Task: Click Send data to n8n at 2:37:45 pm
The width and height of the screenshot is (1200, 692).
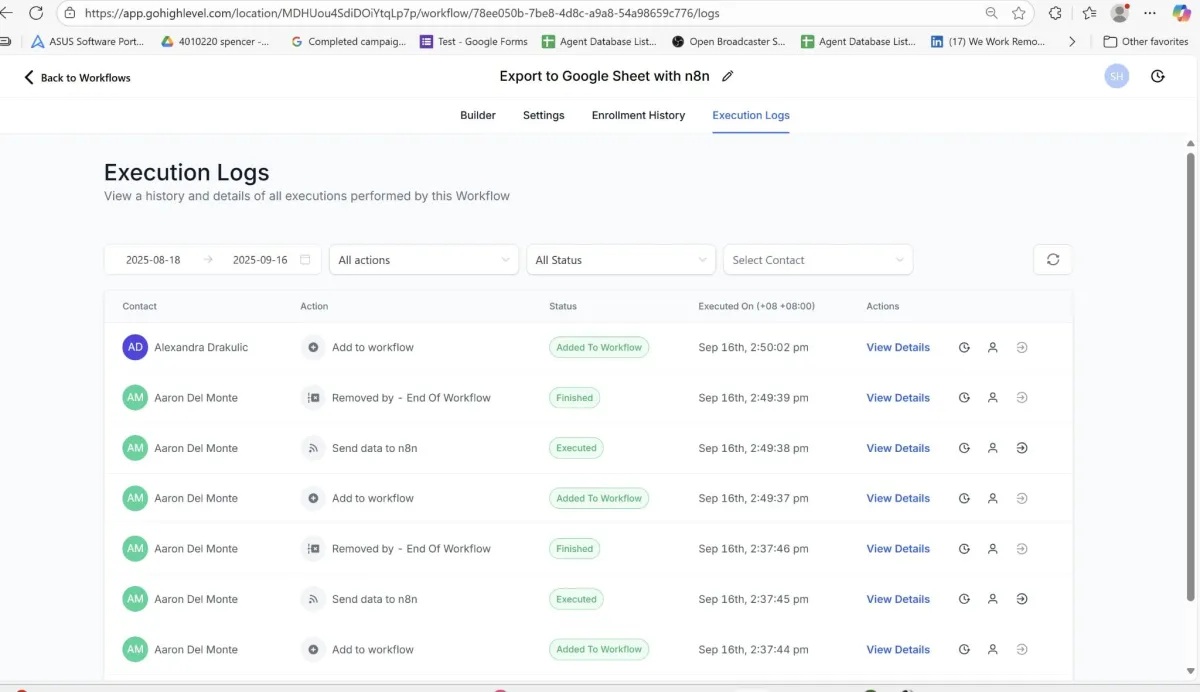Action: click(x=374, y=599)
